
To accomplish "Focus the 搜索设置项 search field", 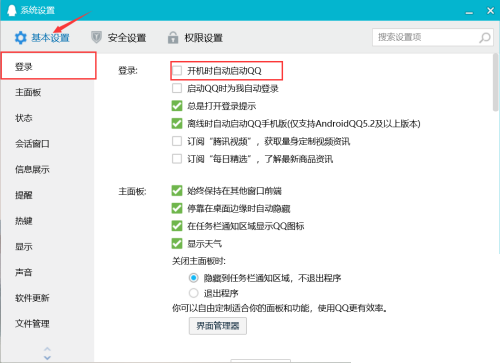I will 433,37.
